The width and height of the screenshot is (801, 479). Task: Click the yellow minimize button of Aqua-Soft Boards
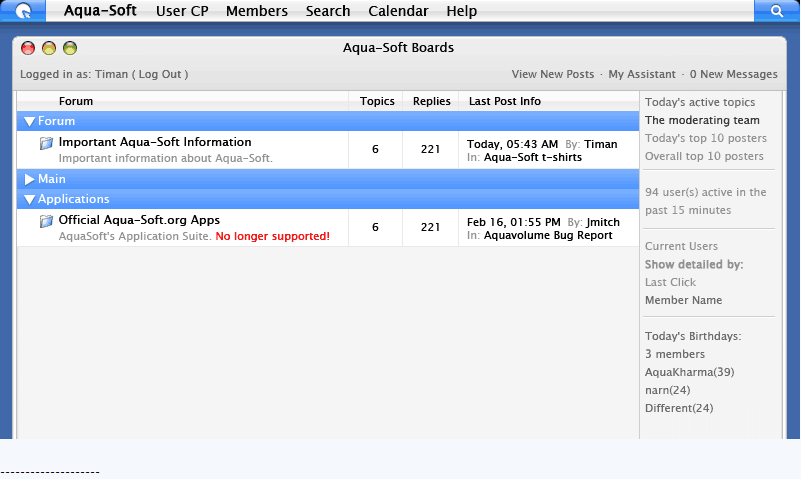click(49, 48)
